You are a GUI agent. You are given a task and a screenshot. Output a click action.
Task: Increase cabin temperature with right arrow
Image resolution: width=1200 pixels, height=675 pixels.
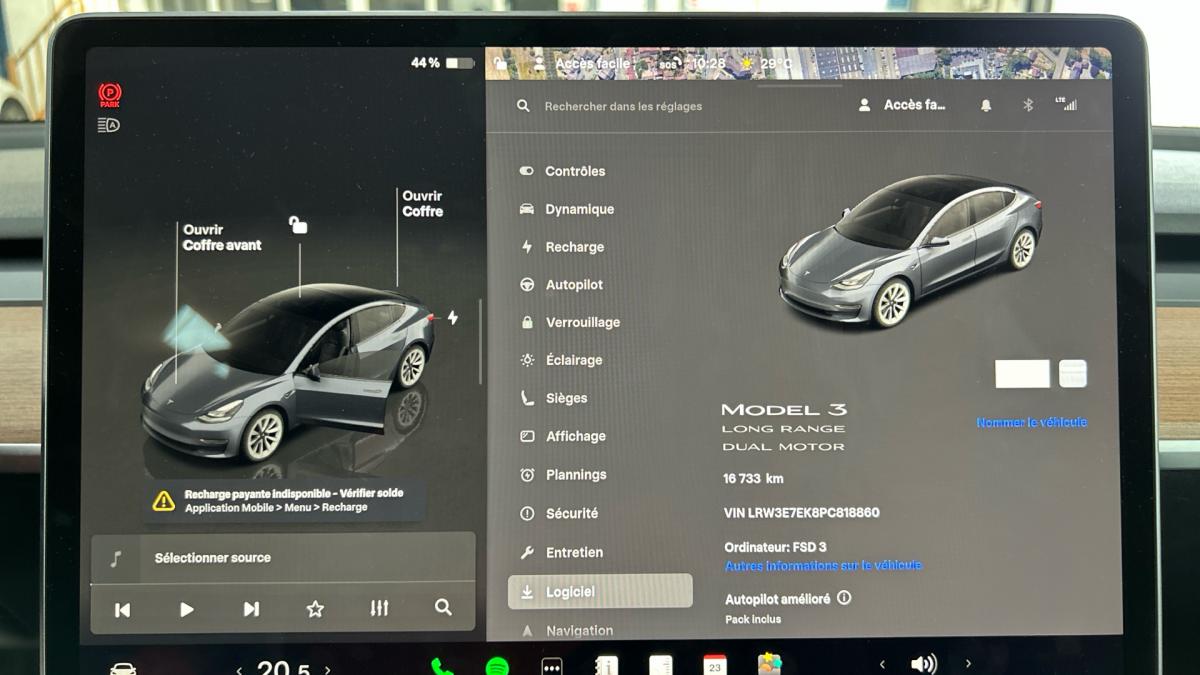327,669
